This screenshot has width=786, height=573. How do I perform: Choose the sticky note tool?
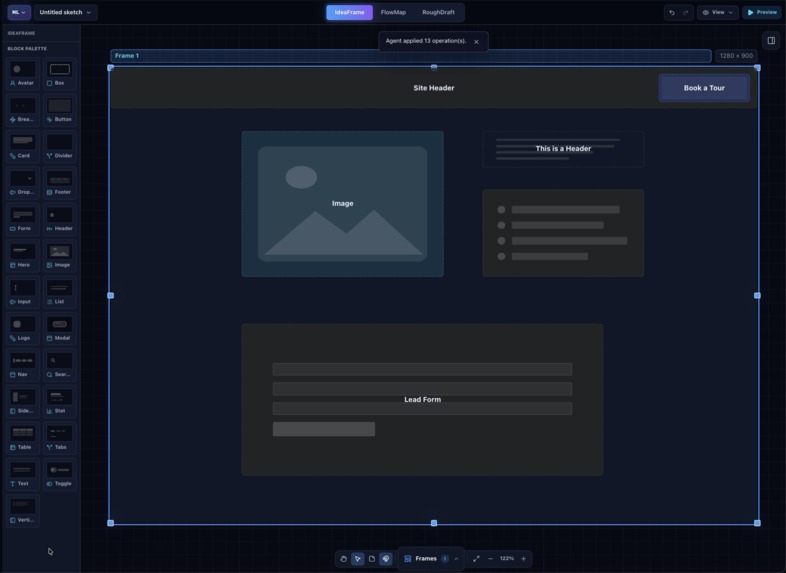point(371,558)
